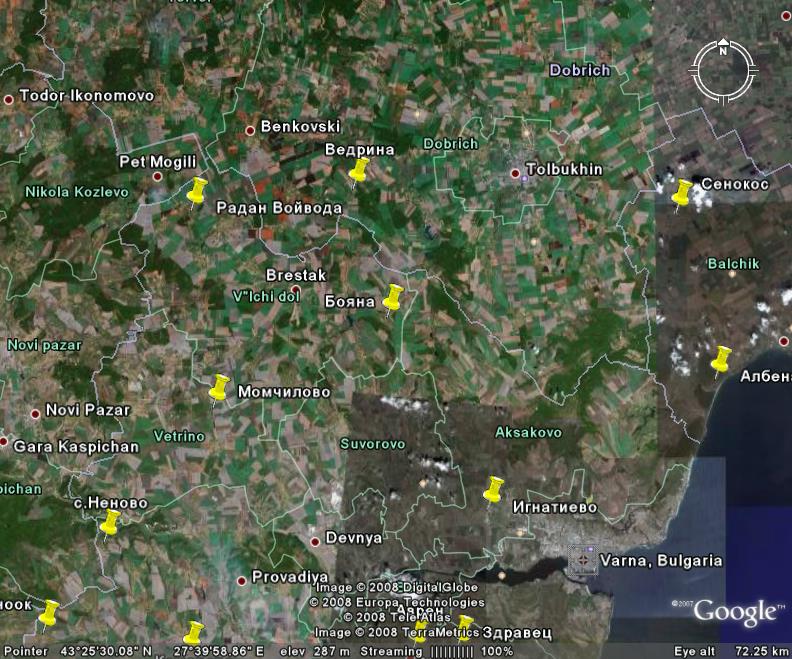This screenshot has width=792, height=659.
Task: Click the Vetrino municipality label
Action: point(179,436)
